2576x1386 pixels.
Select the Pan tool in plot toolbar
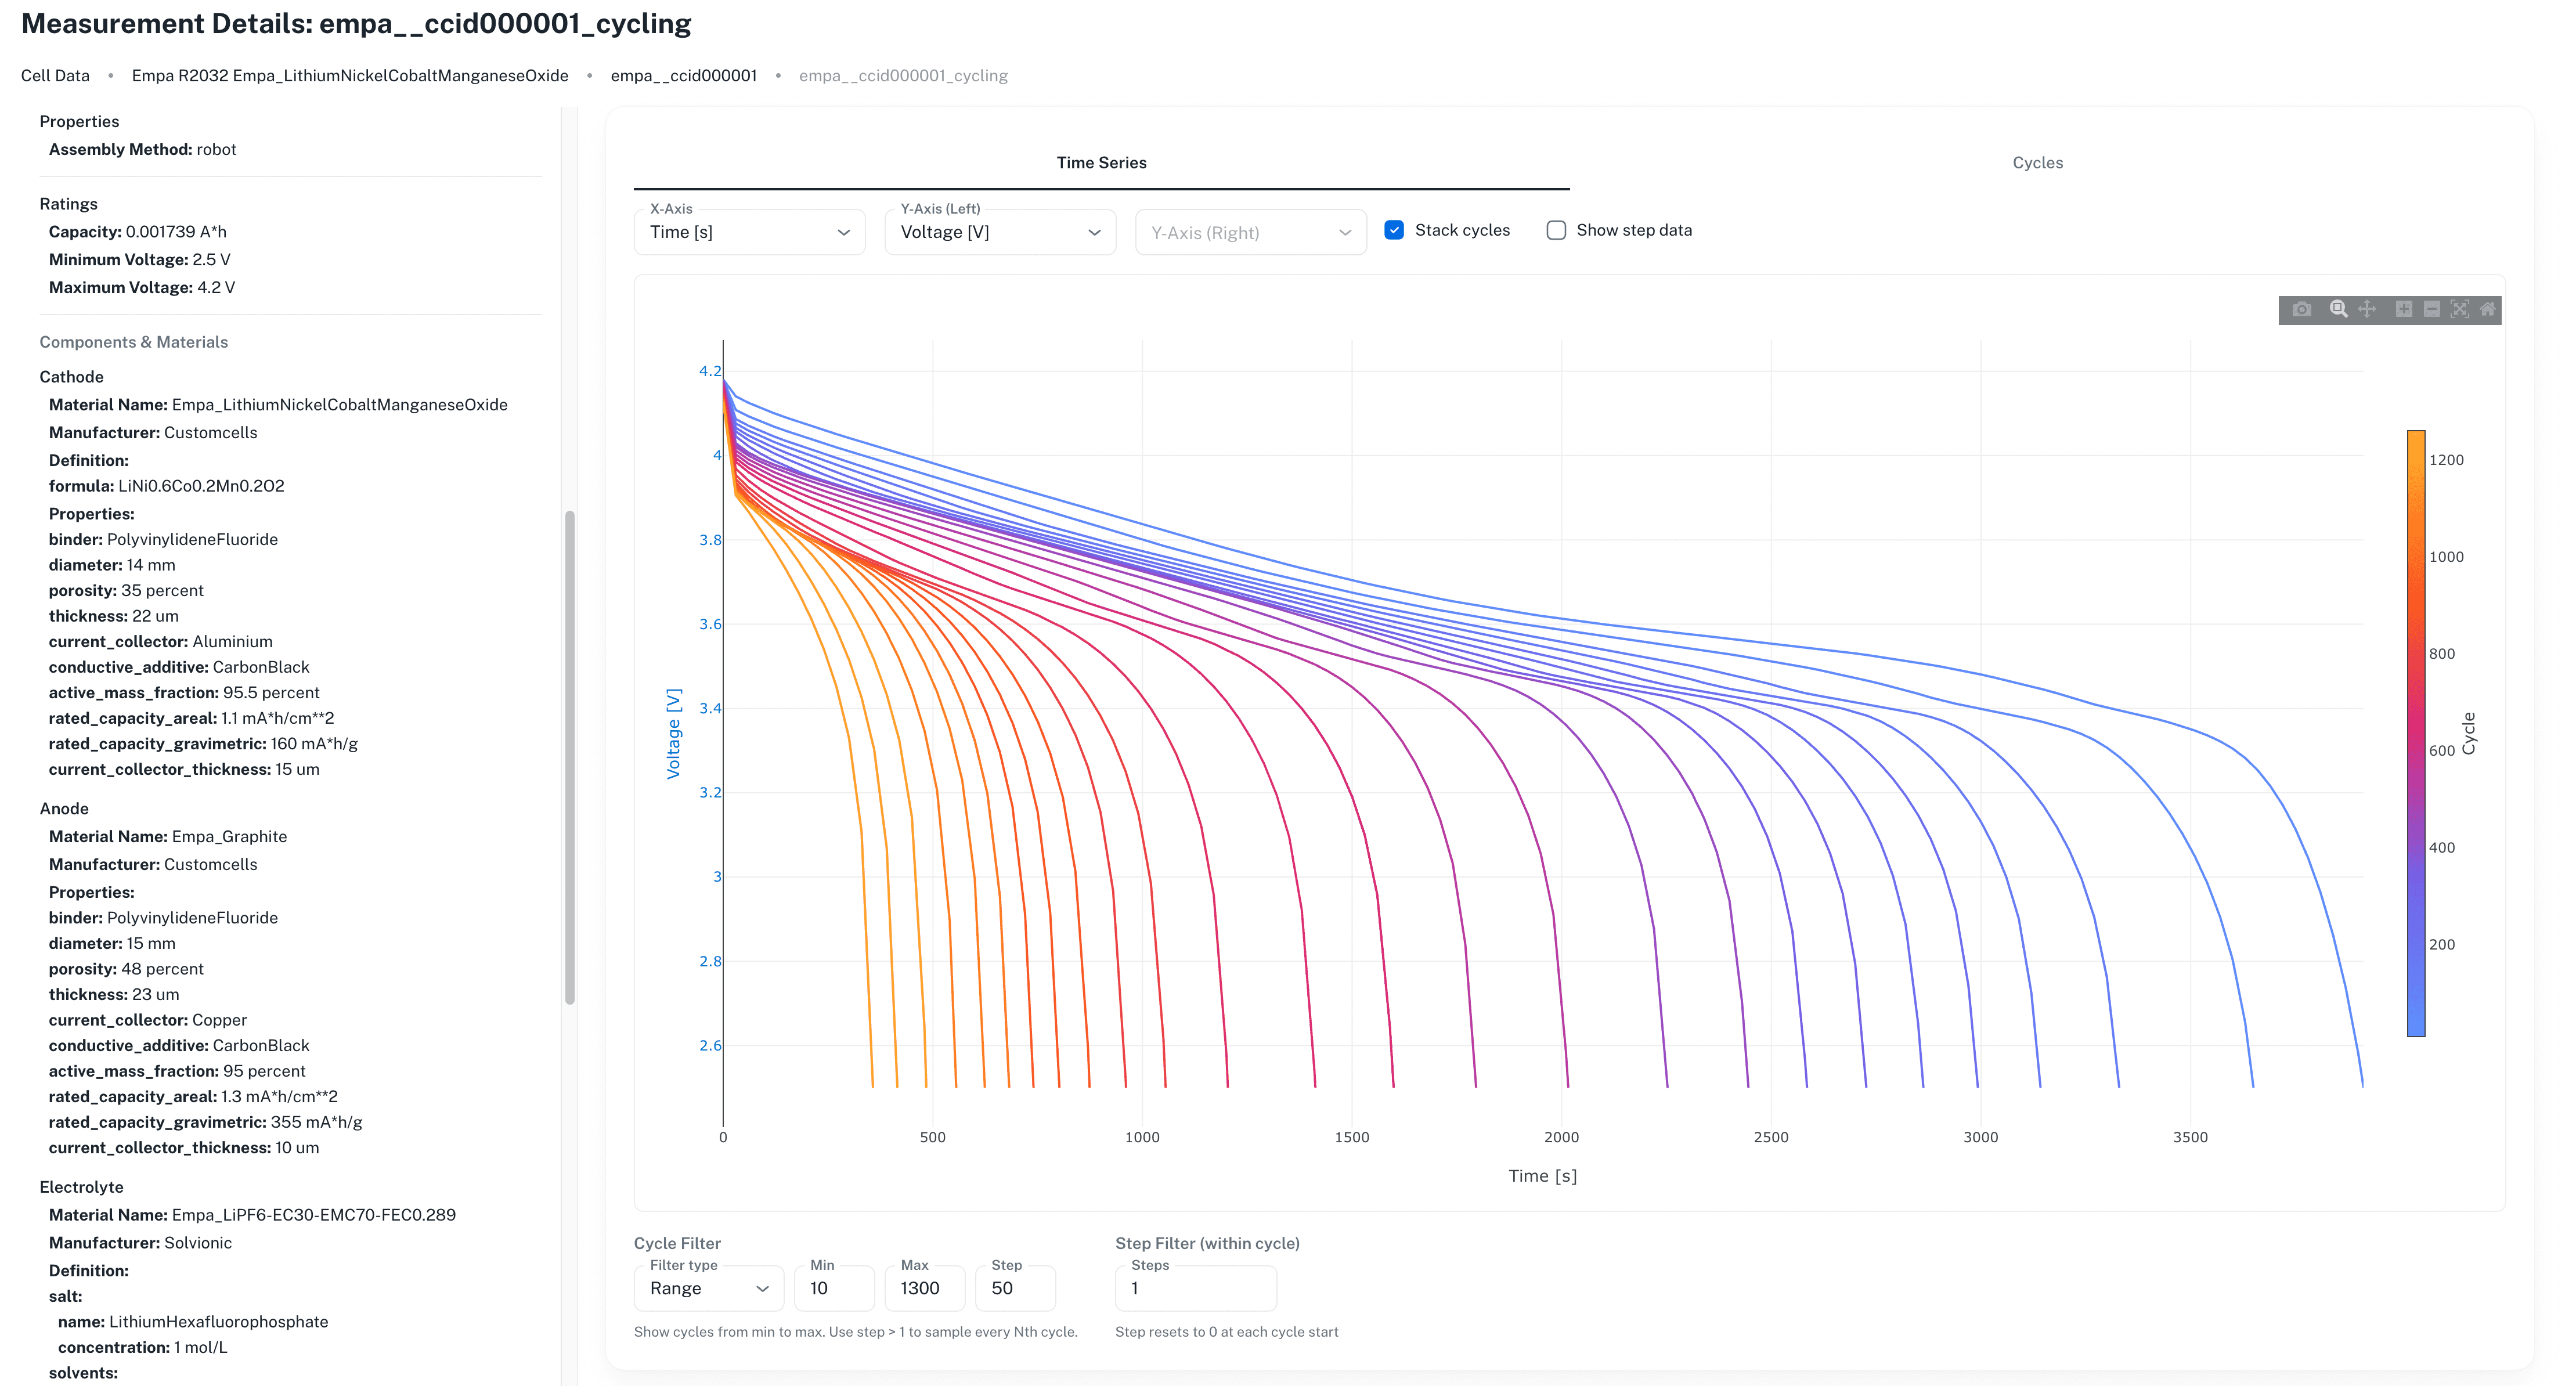click(x=2367, y=309)
